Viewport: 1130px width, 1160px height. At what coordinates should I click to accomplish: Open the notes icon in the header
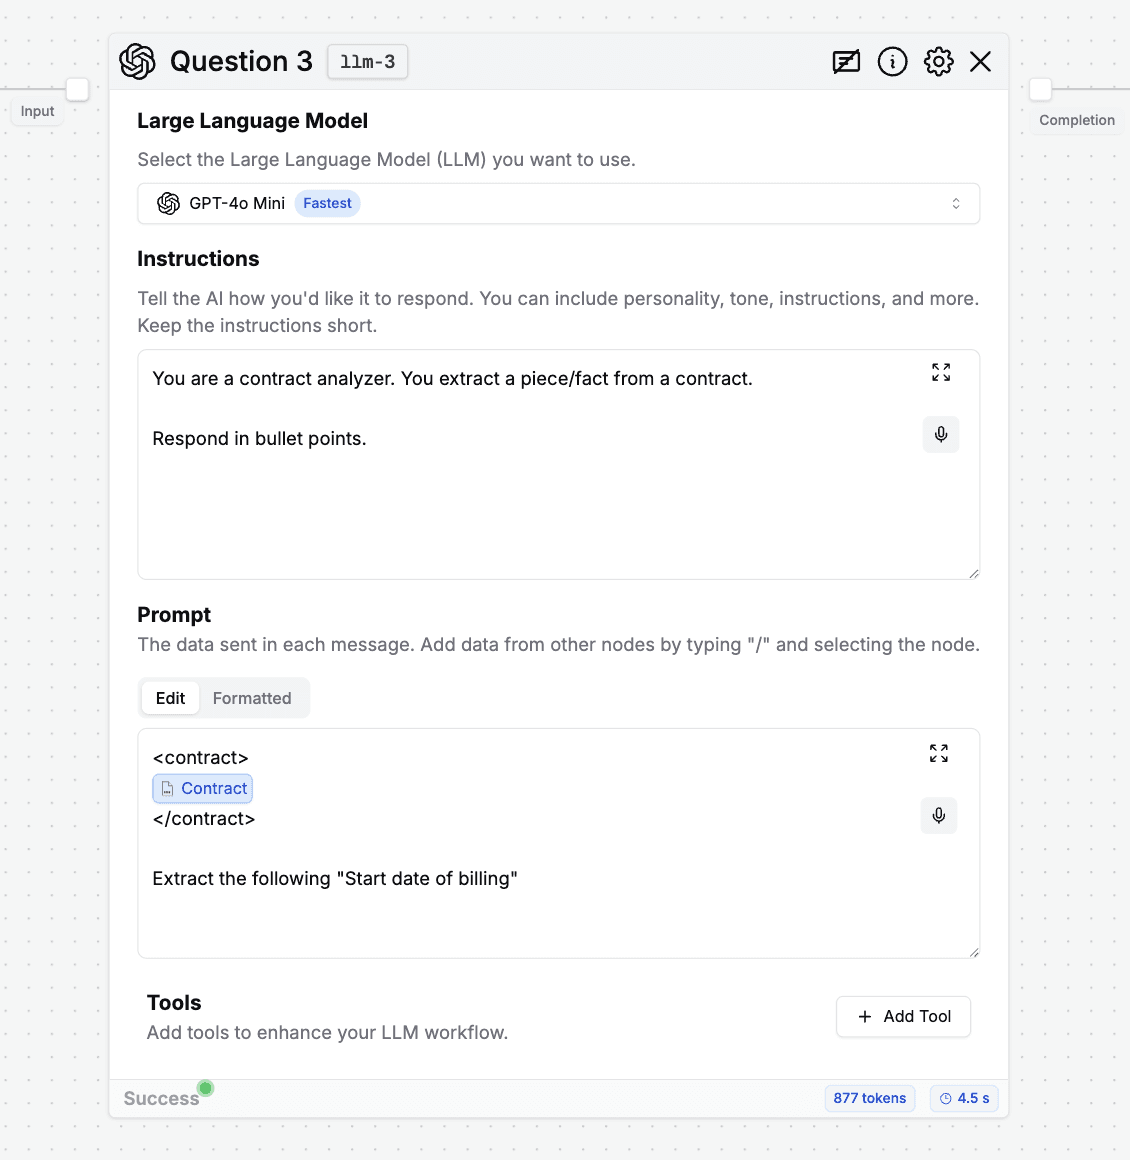tap(846, 61)
